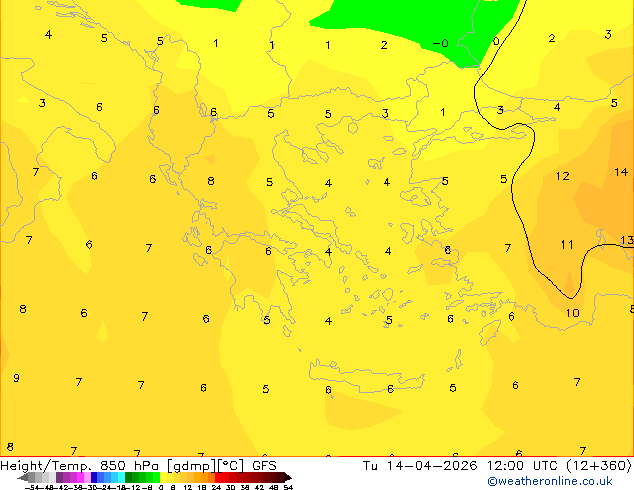Image resolution: width=634 pixels, height=490 pixels.
Task: Click the red legend swatch above 24
Action: [218, 477]
